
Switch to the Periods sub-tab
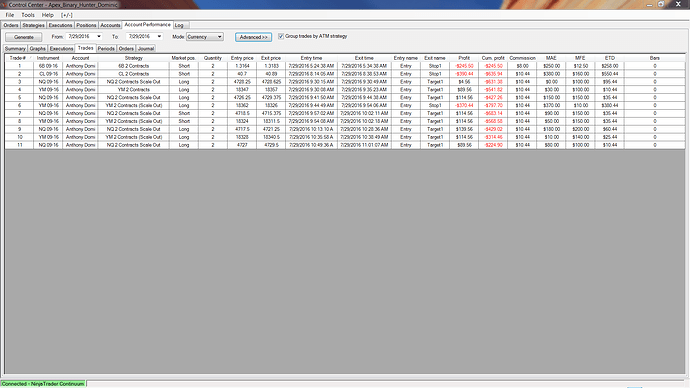(x=106, y=48)
